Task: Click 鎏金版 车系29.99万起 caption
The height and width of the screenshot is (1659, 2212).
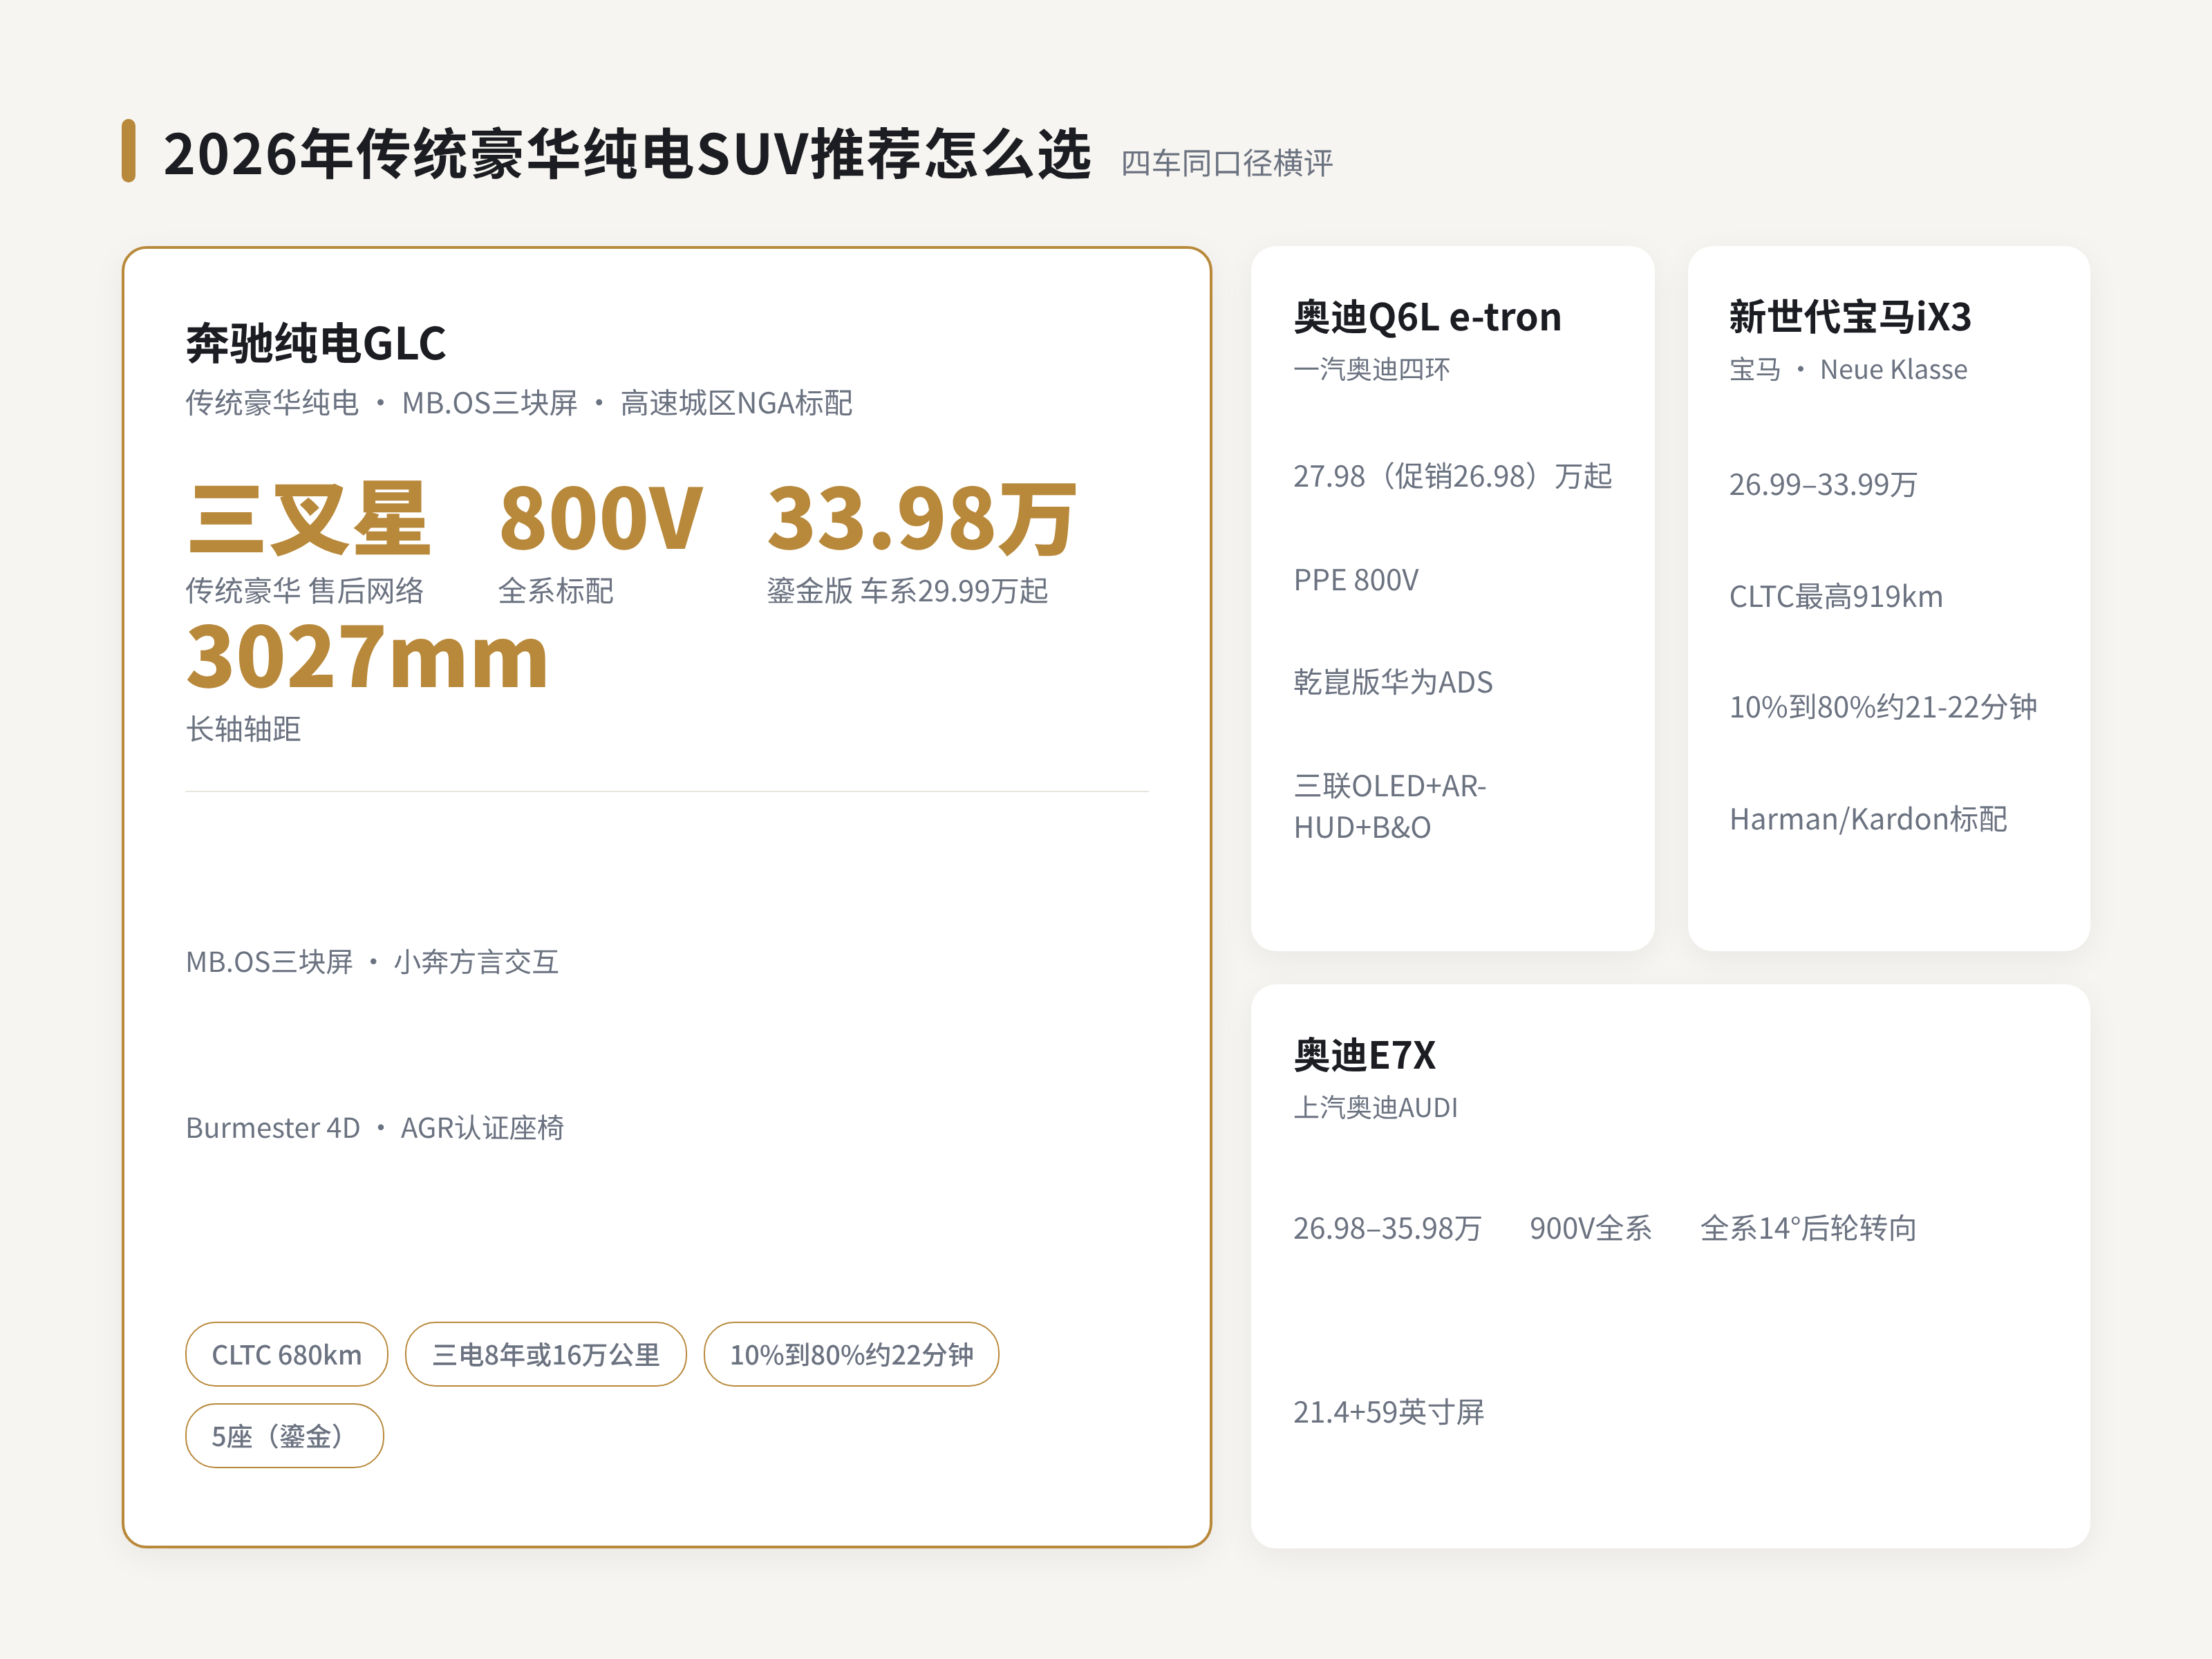Action: (907, 591)
